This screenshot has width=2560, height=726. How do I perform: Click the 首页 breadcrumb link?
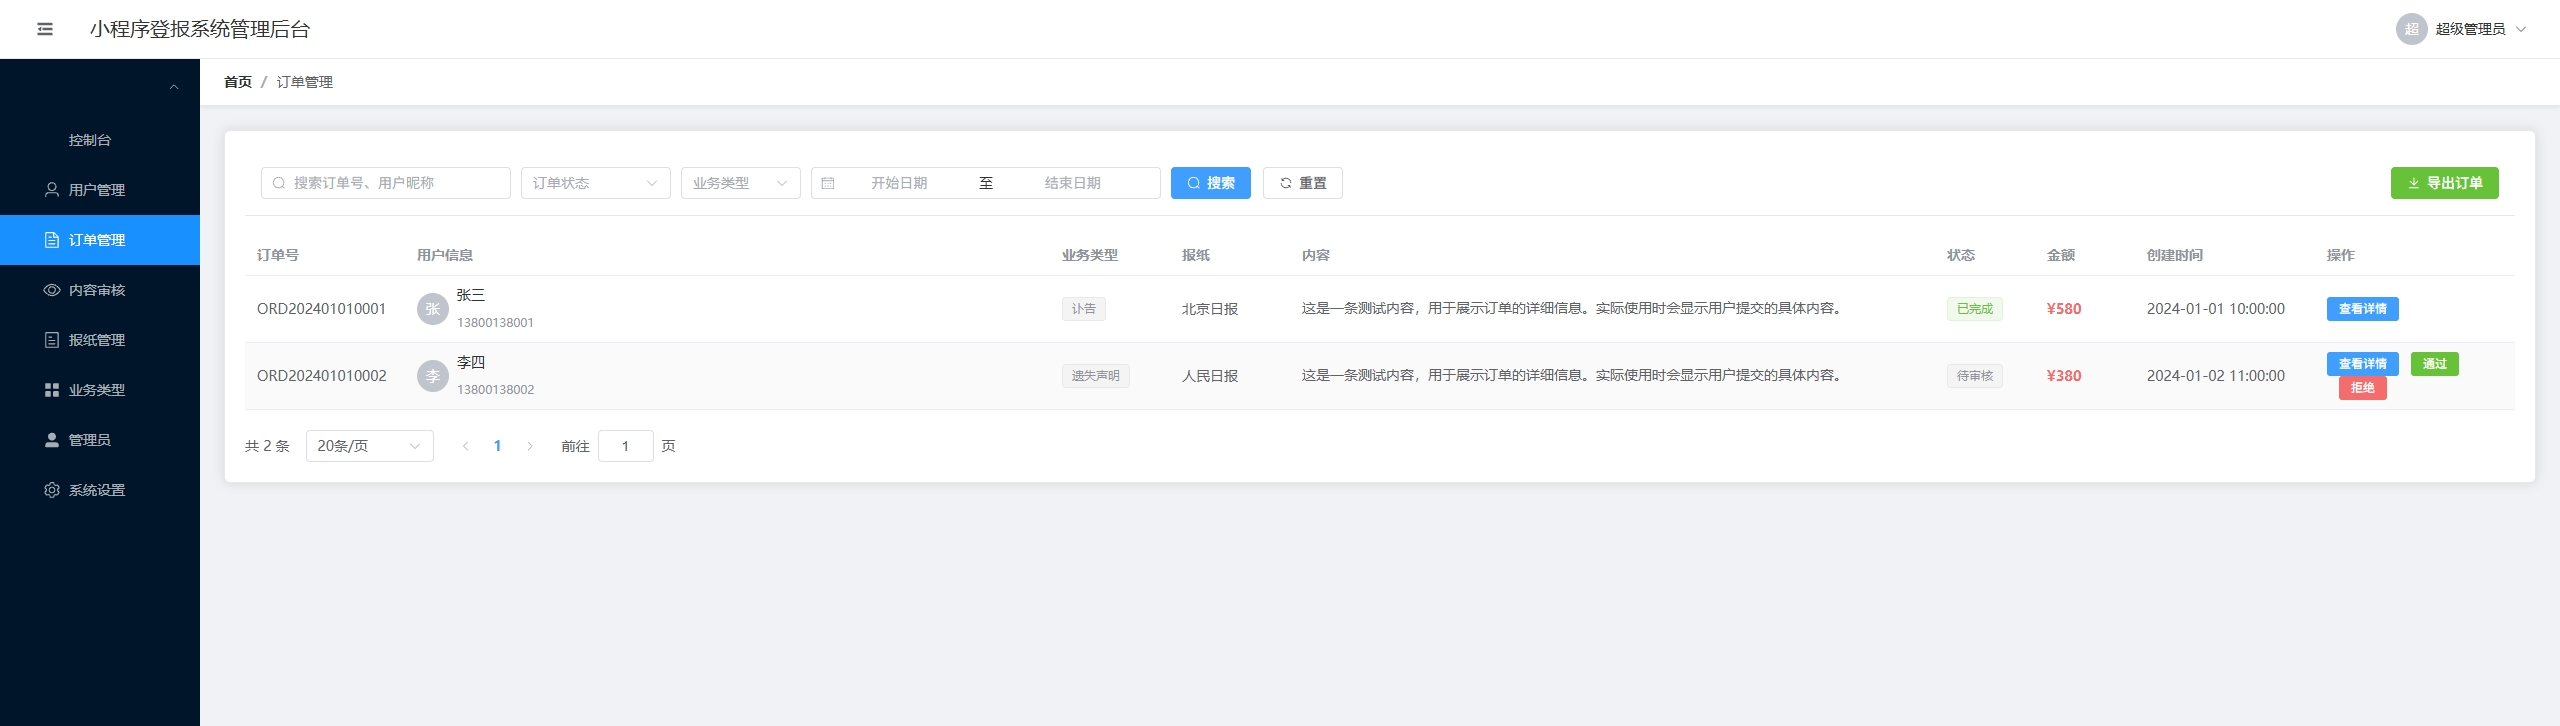coord(238,82)
